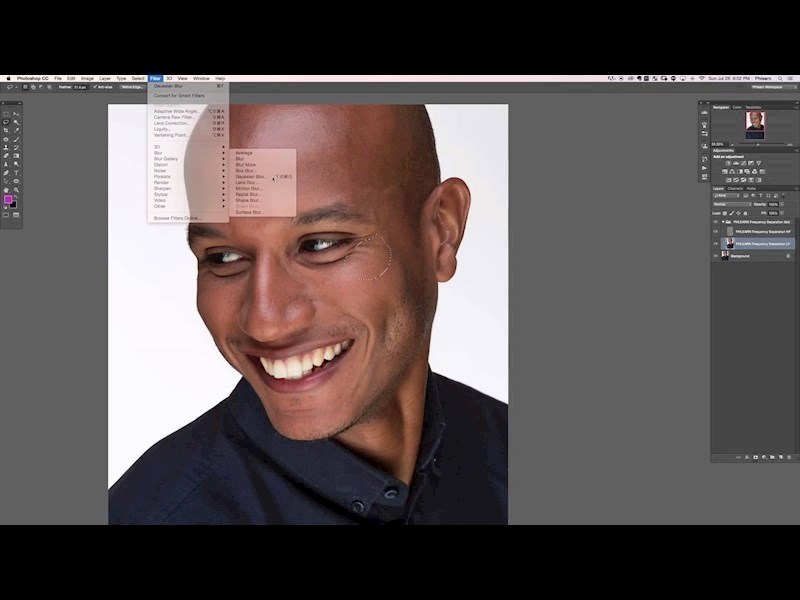800x600 pixels.
Task: Add a Hue/Saturation adjustment layer
Action: [x=724, y=172]
